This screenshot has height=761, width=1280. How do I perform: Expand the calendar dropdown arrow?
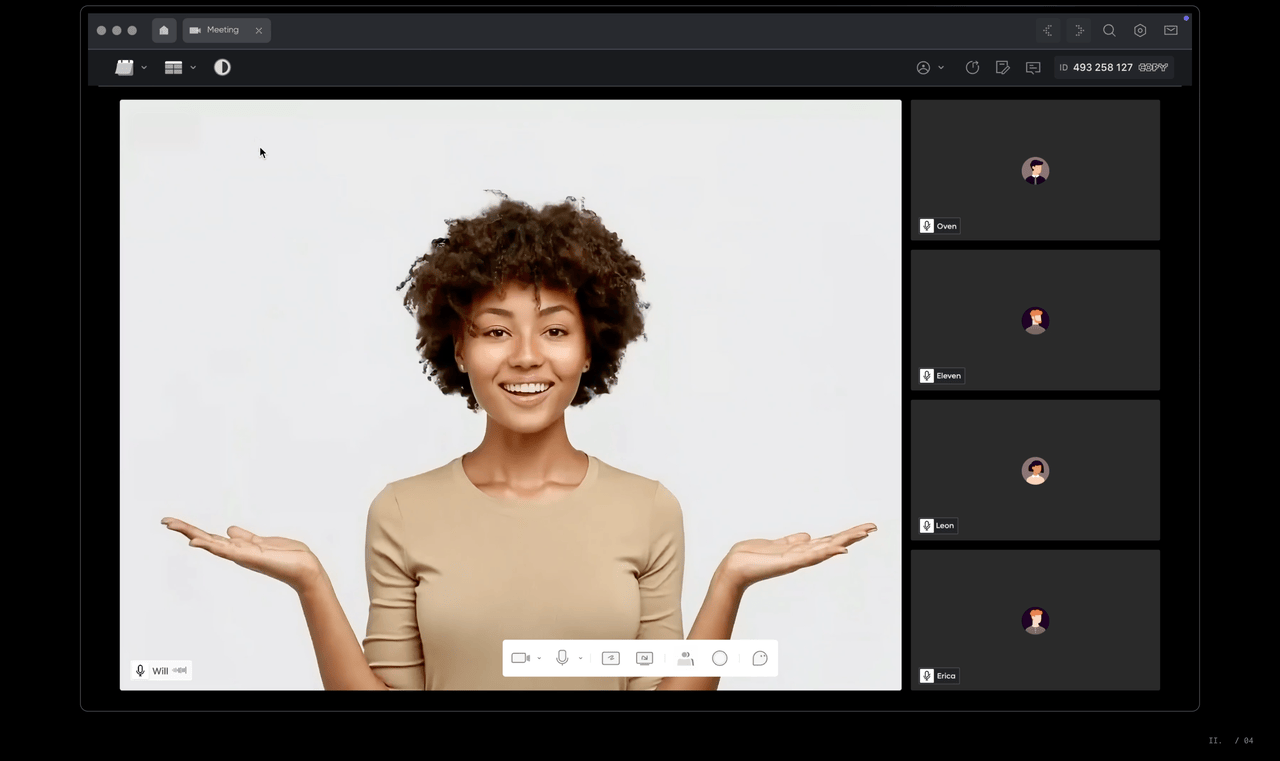click(144, 68)
